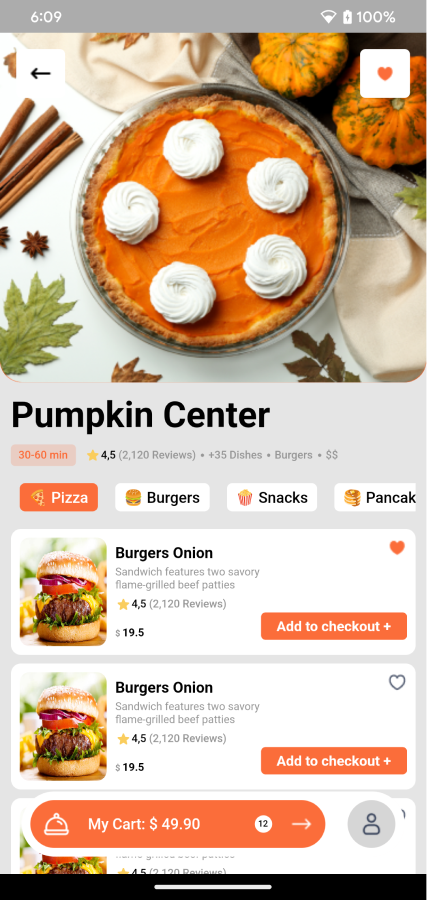Select the Pizza category tab
This screenshot has height=900, width=427.
[x=59, y=497]
